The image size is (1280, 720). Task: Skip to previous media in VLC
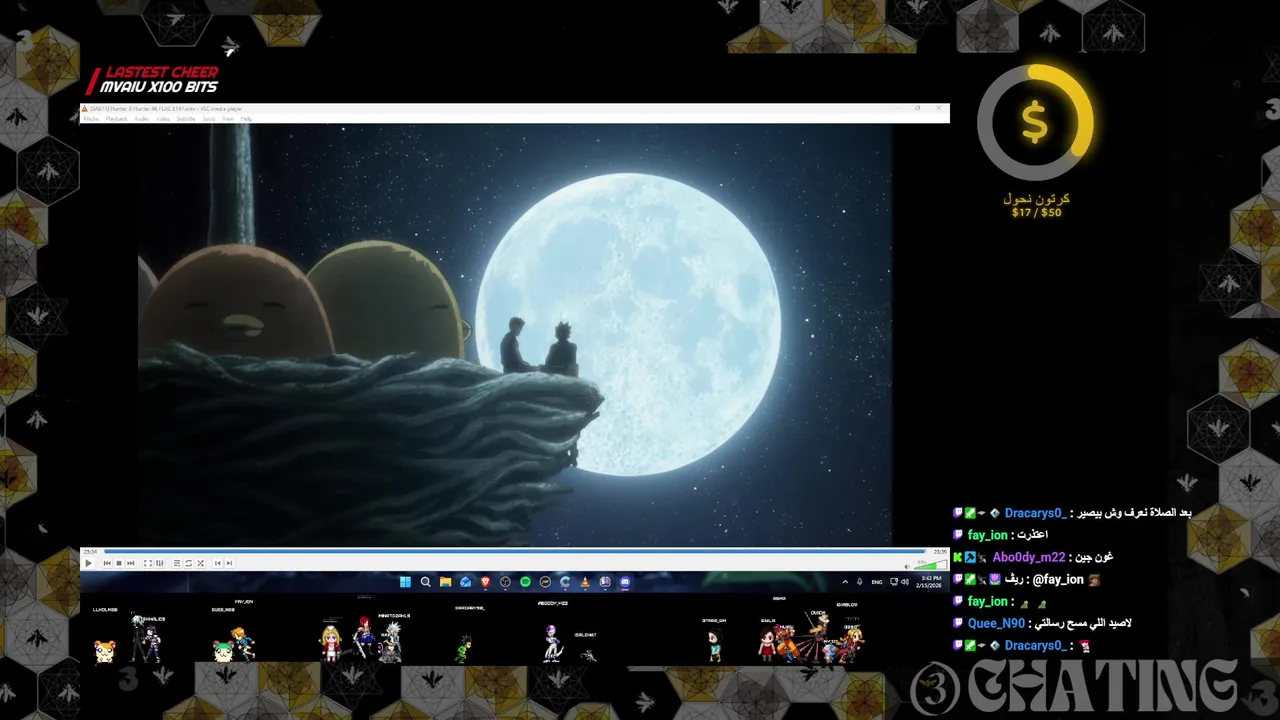(107, 563)
